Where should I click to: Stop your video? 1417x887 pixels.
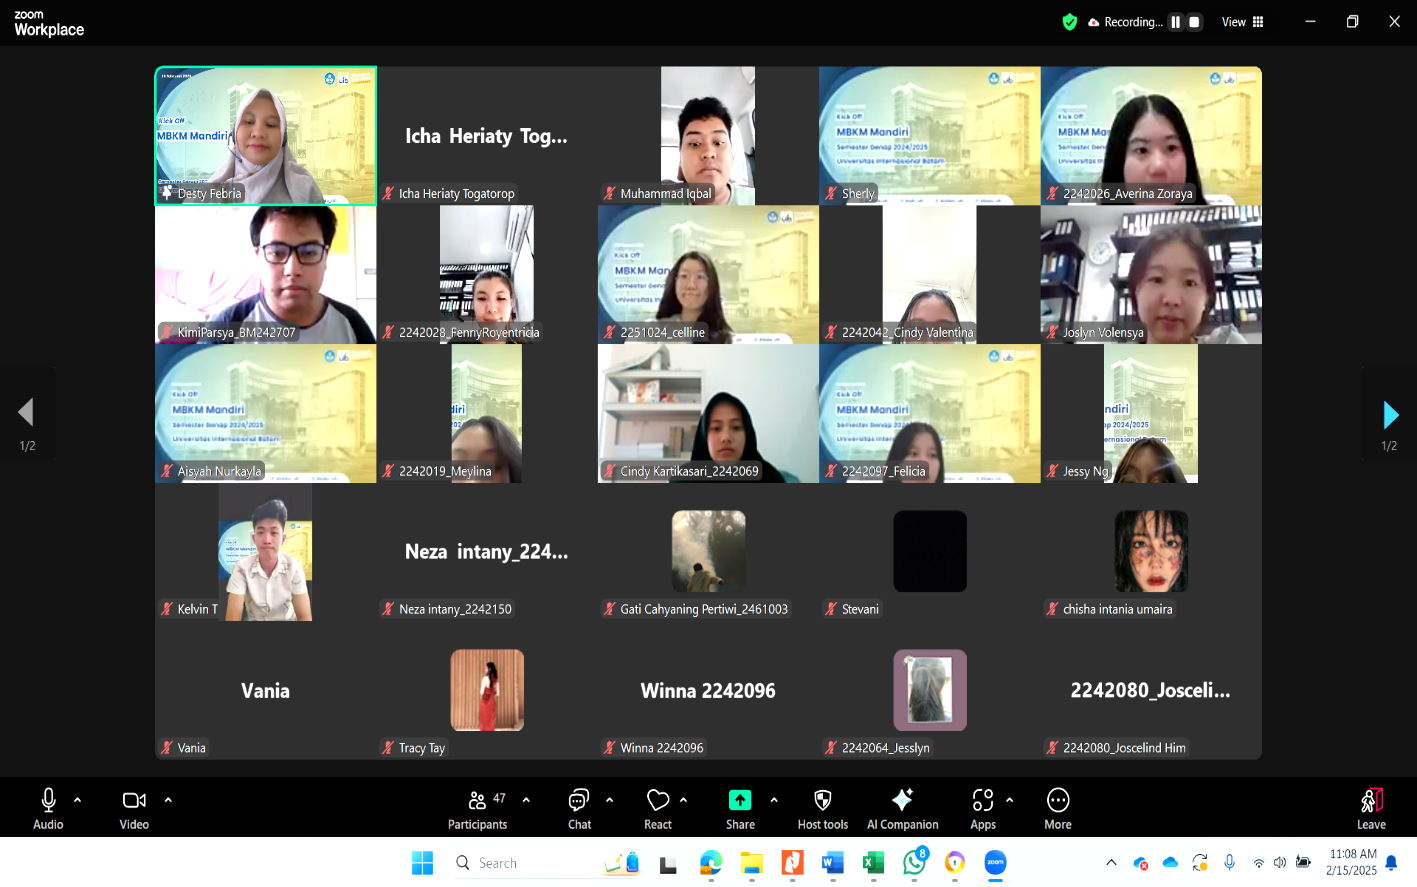point(134,808)
